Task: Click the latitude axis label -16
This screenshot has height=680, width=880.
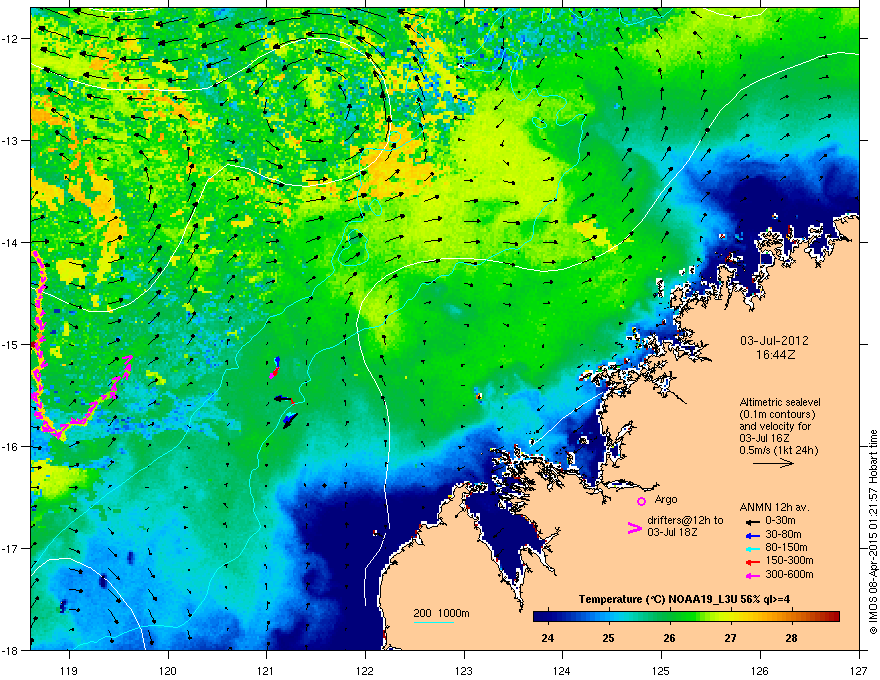Action: (11, 447)
